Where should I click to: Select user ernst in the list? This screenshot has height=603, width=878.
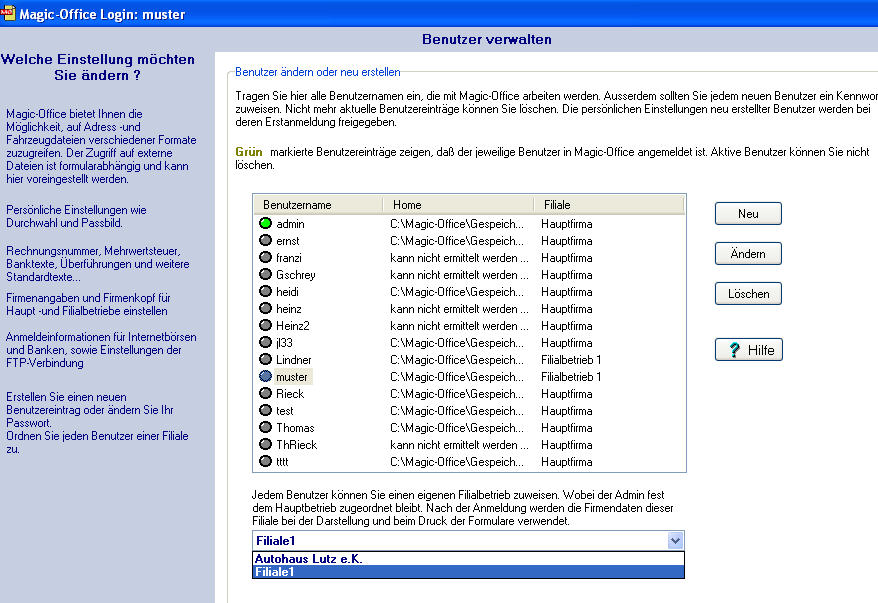[x=288, y=241]
